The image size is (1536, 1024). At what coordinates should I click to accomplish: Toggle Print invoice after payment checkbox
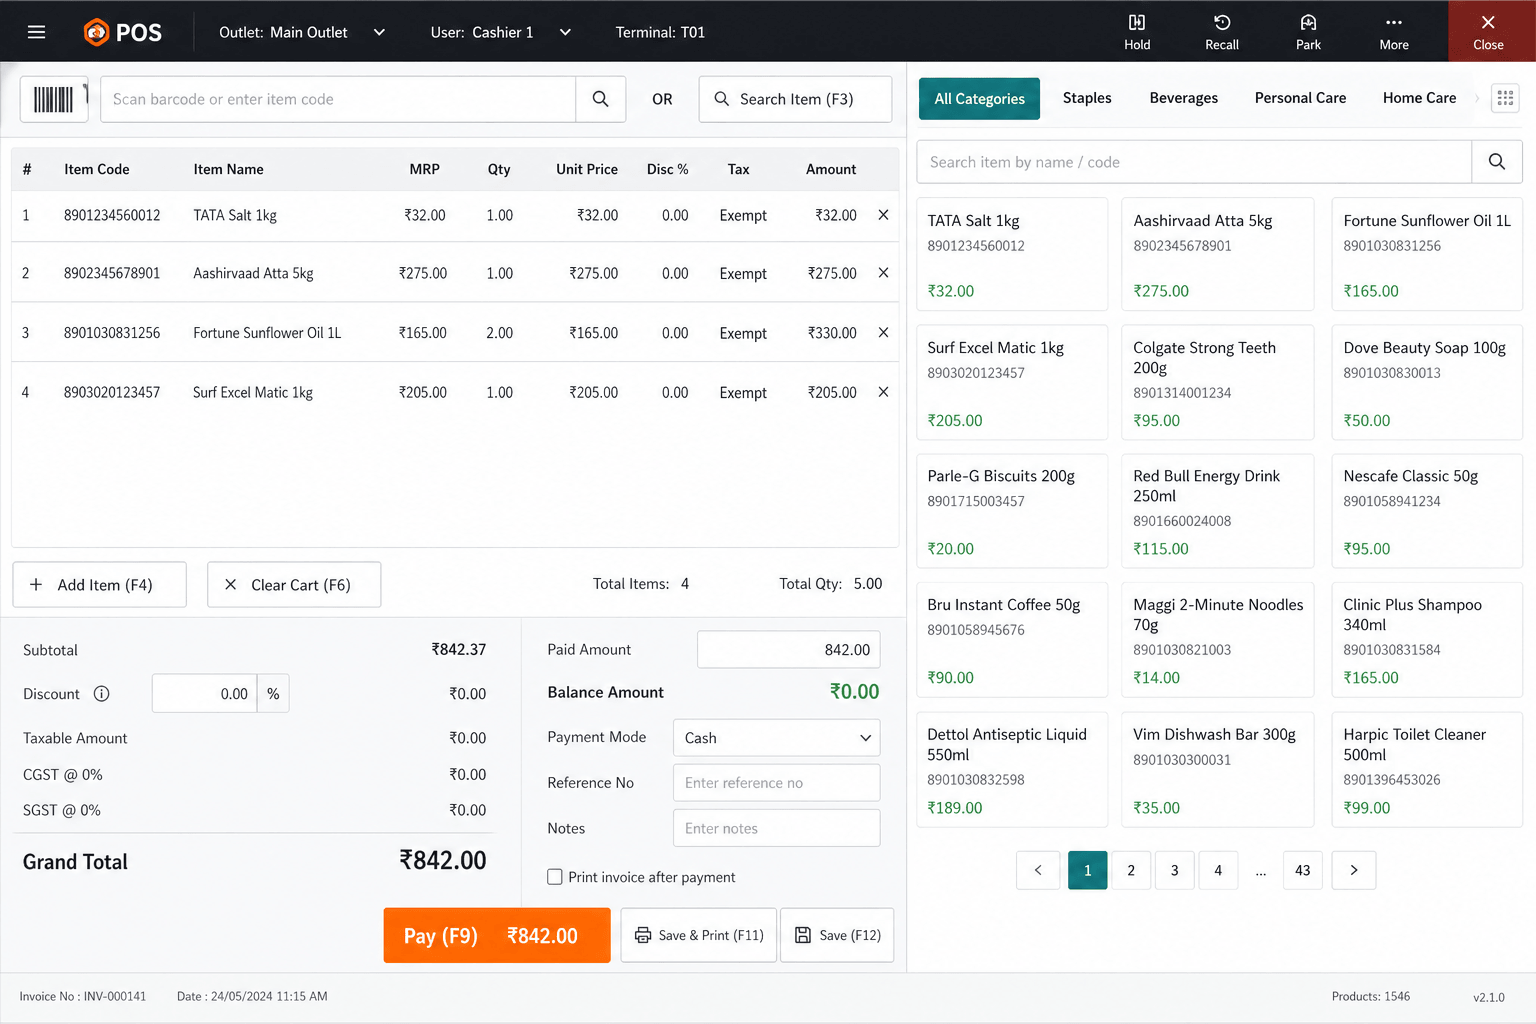pos(555,877)
